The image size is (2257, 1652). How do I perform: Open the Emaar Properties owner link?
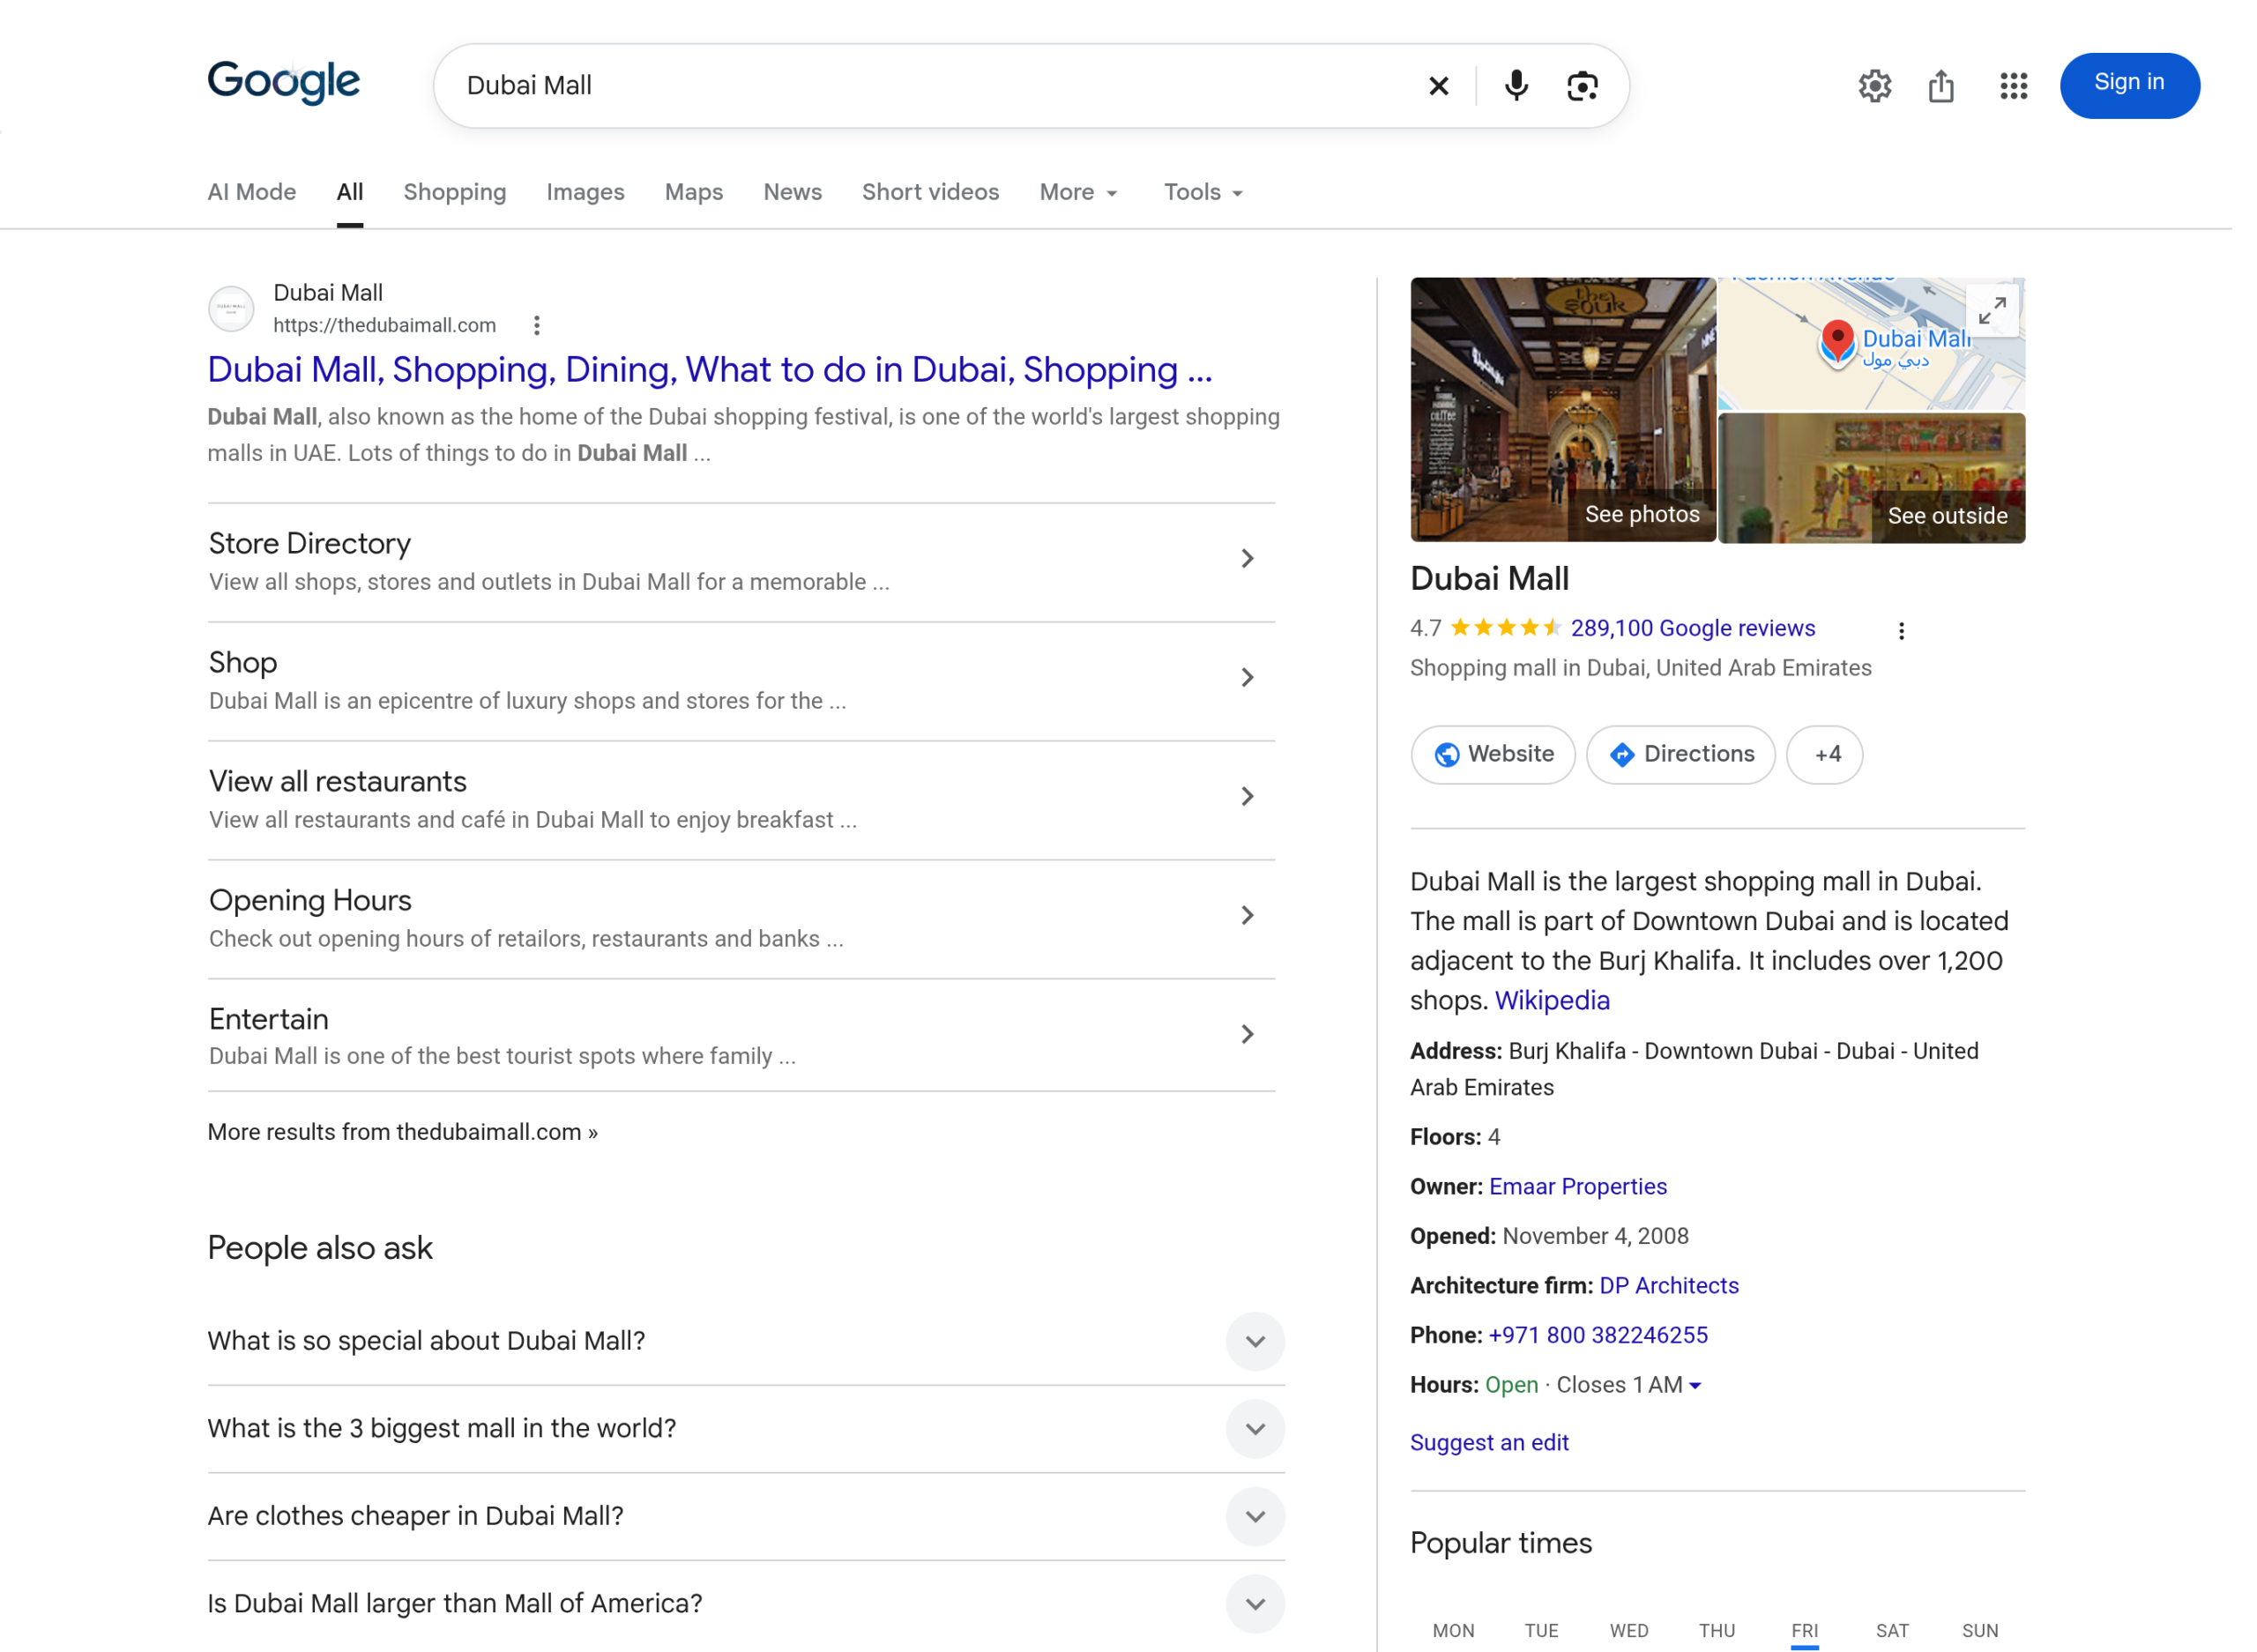1578,1187
